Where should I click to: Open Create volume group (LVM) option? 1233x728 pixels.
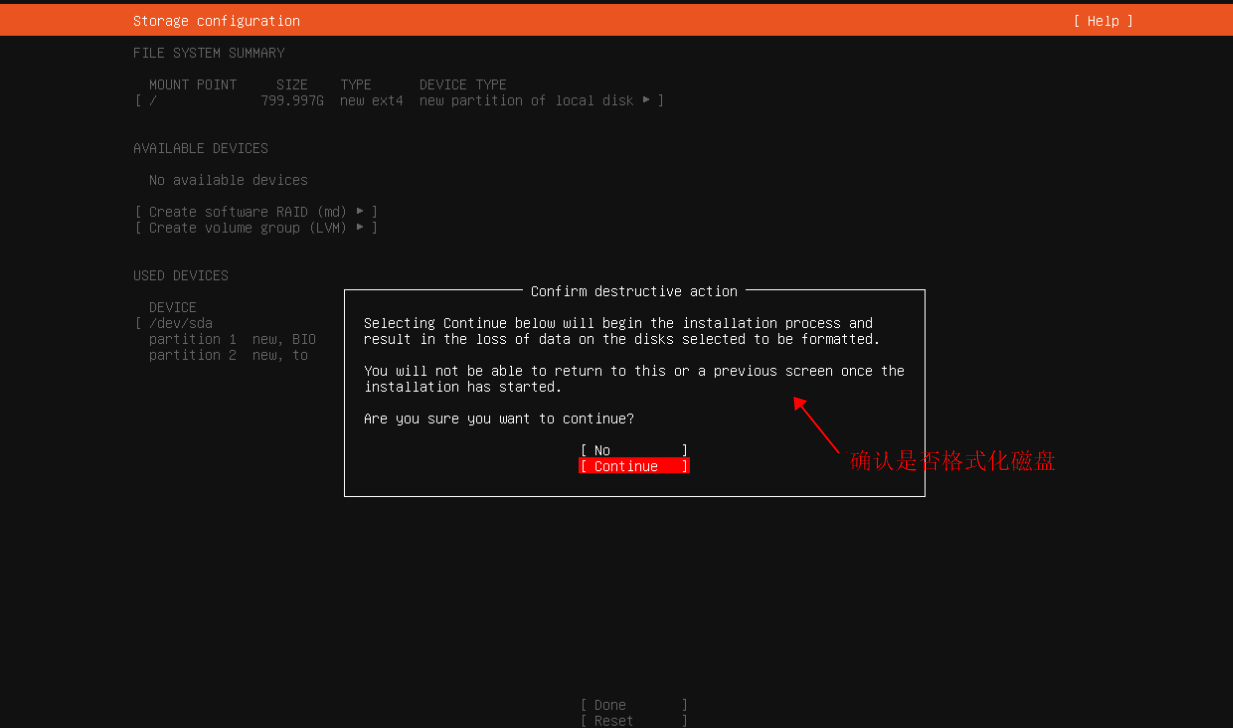256,228
